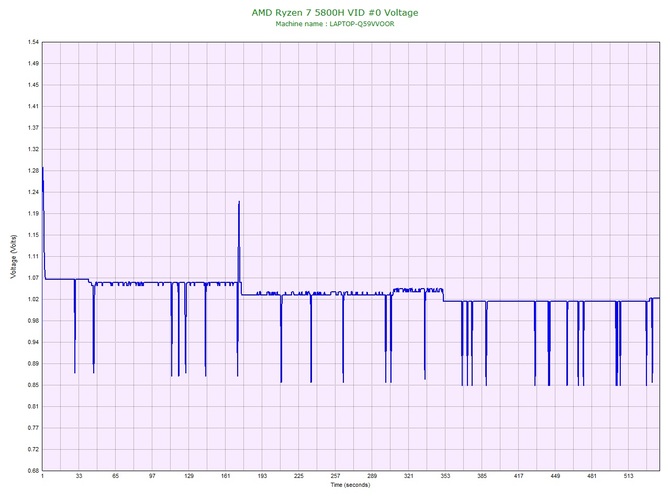Image resolution: width=670 pixels, height=502 pixels.
Task: Click the 257 tick label on the time axis
Action: click(335, 476)
